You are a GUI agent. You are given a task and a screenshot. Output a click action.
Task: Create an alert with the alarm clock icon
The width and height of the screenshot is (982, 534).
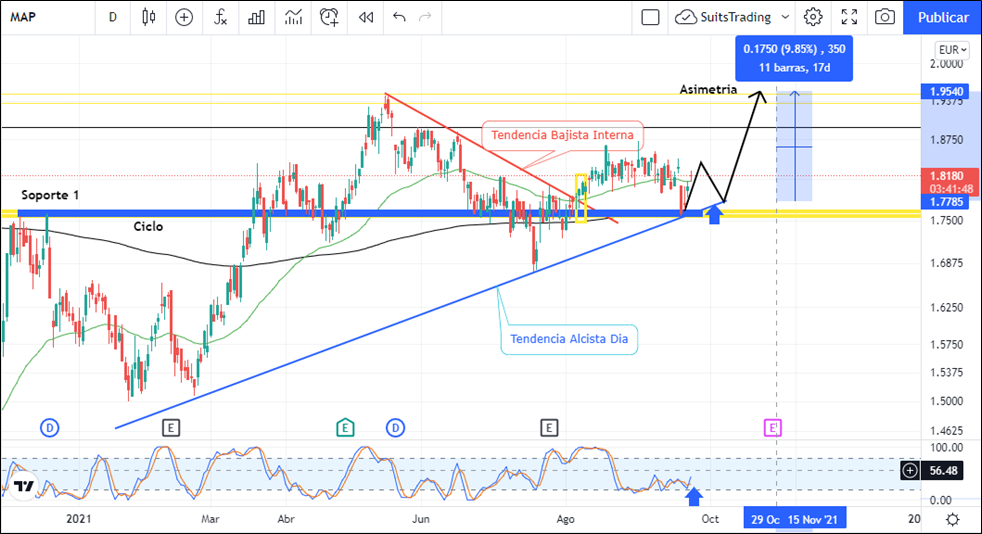(x=329, y=17)
